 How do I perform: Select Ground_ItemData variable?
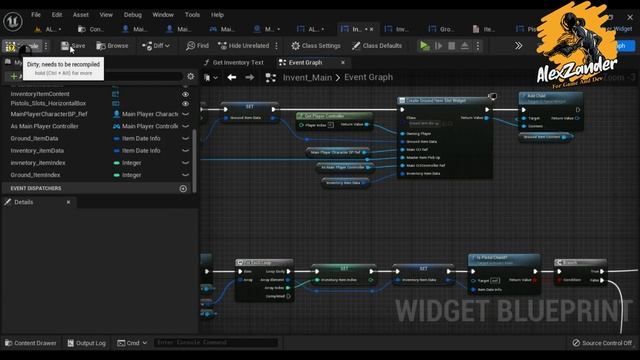tap(34, 138)
